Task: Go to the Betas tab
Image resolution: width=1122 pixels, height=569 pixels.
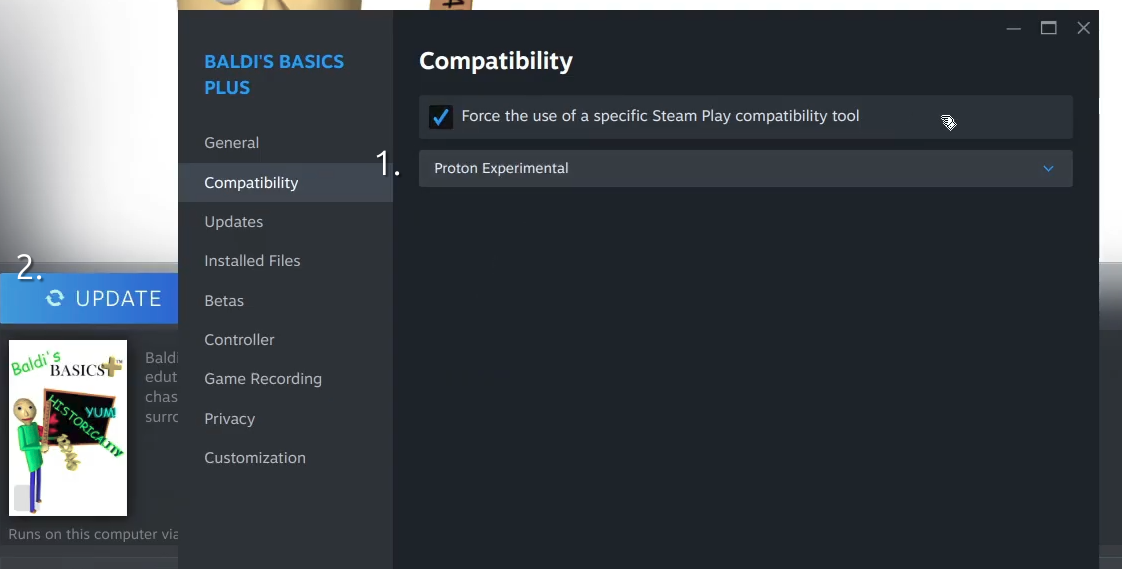Action: pos(224,301)
